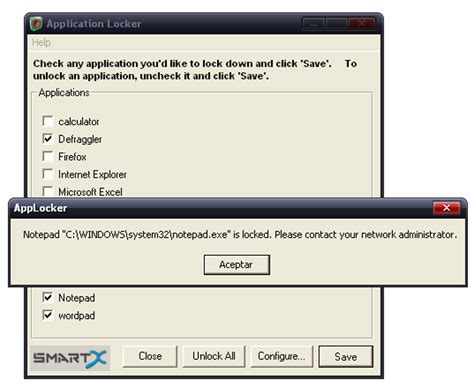Image resolution: width=474 pixels, height=387 pixels.
Task: Maximize the Application Locker window
Action: click(336, 24)
